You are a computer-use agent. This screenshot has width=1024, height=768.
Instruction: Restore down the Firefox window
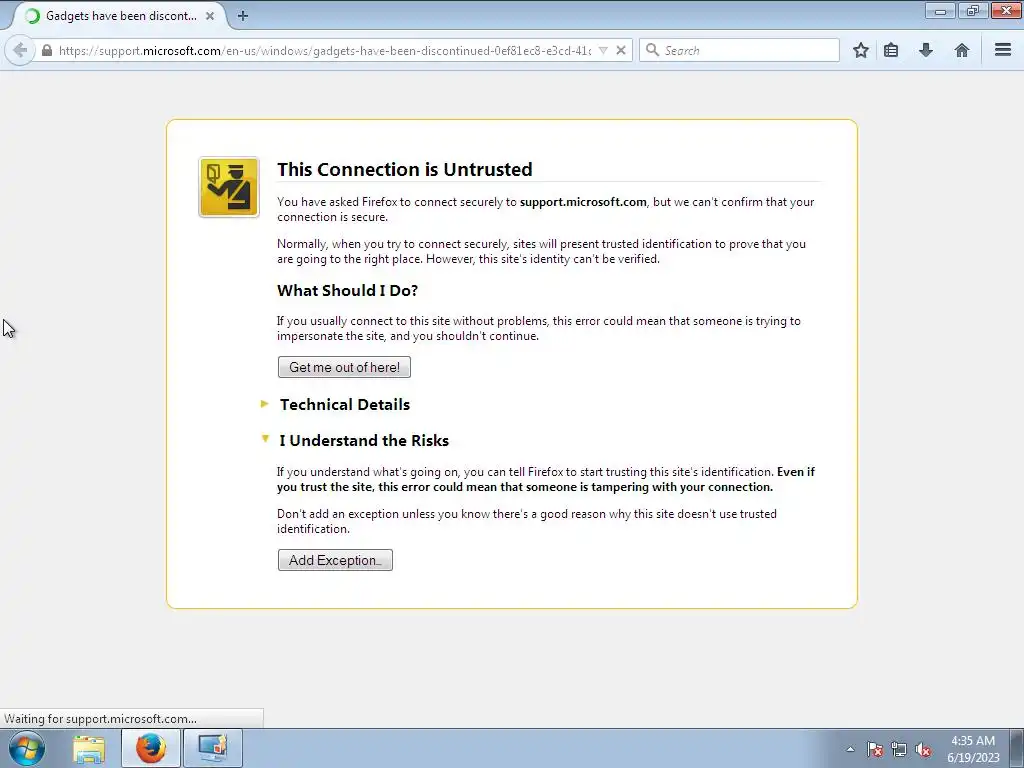tap(973, 10)
